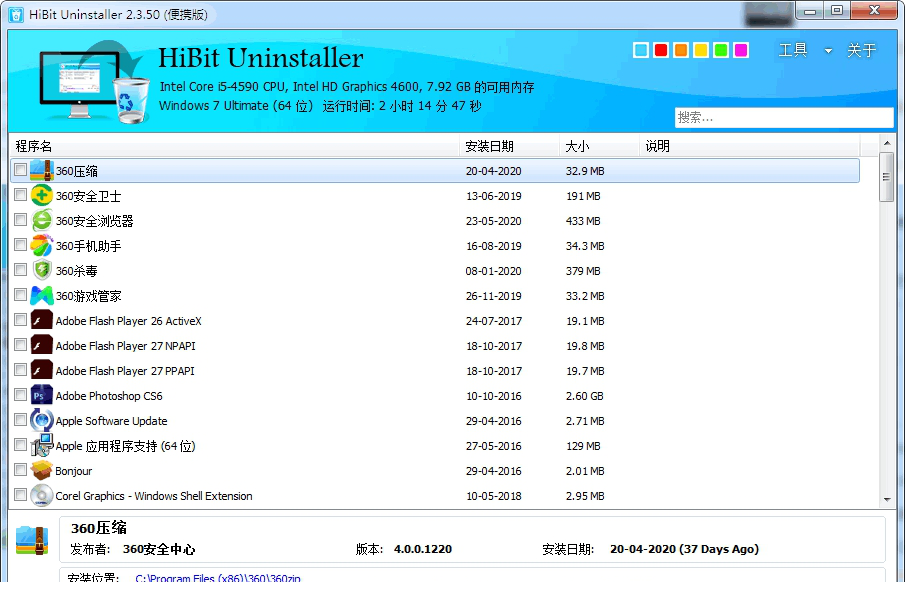Select the 360安全卫士 shield icon
The width and height of the screenshot is (905, 605).
(x=41, y=195)
